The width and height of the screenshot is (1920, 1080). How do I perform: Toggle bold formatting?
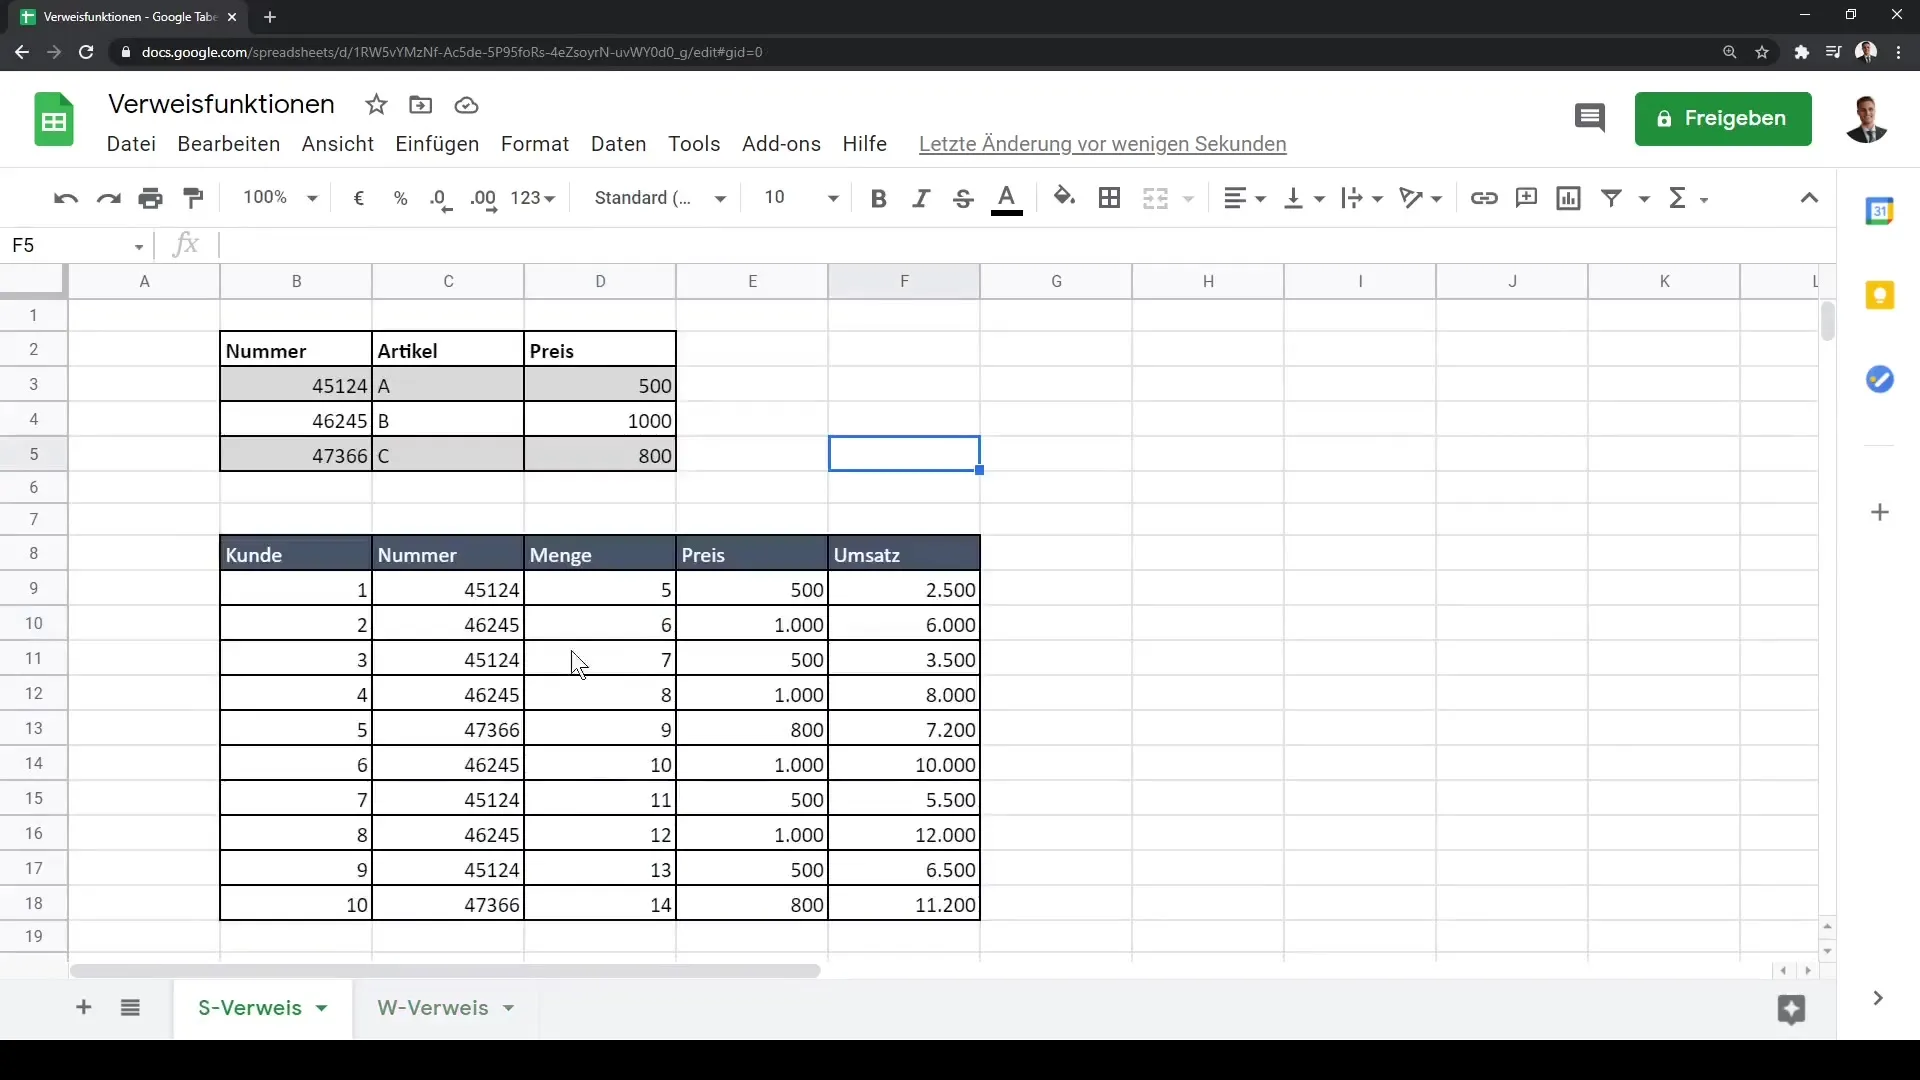878,198
